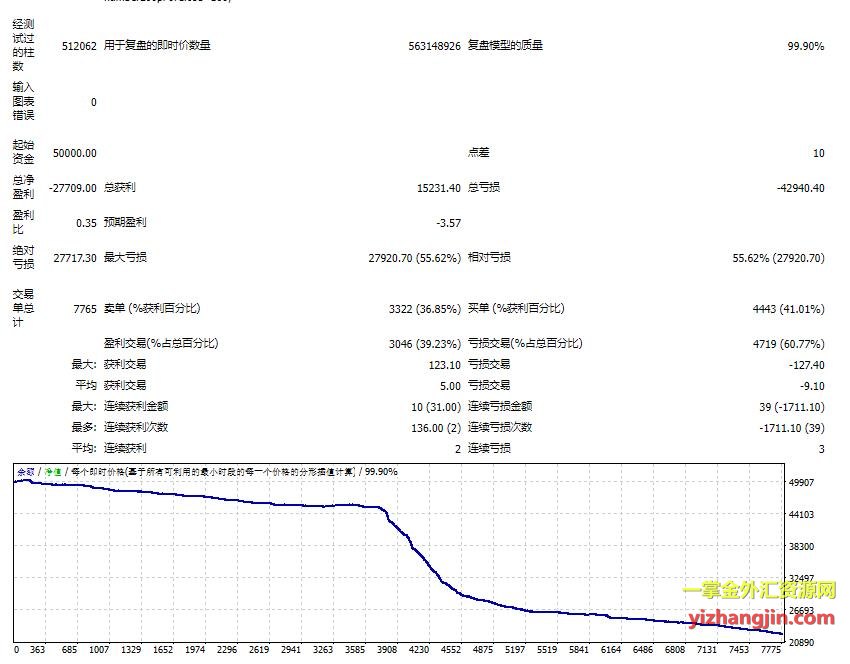Screen dimensions: 850x664
Task: Select the value 10 (31.00)
Action: (x=436, y=407)
